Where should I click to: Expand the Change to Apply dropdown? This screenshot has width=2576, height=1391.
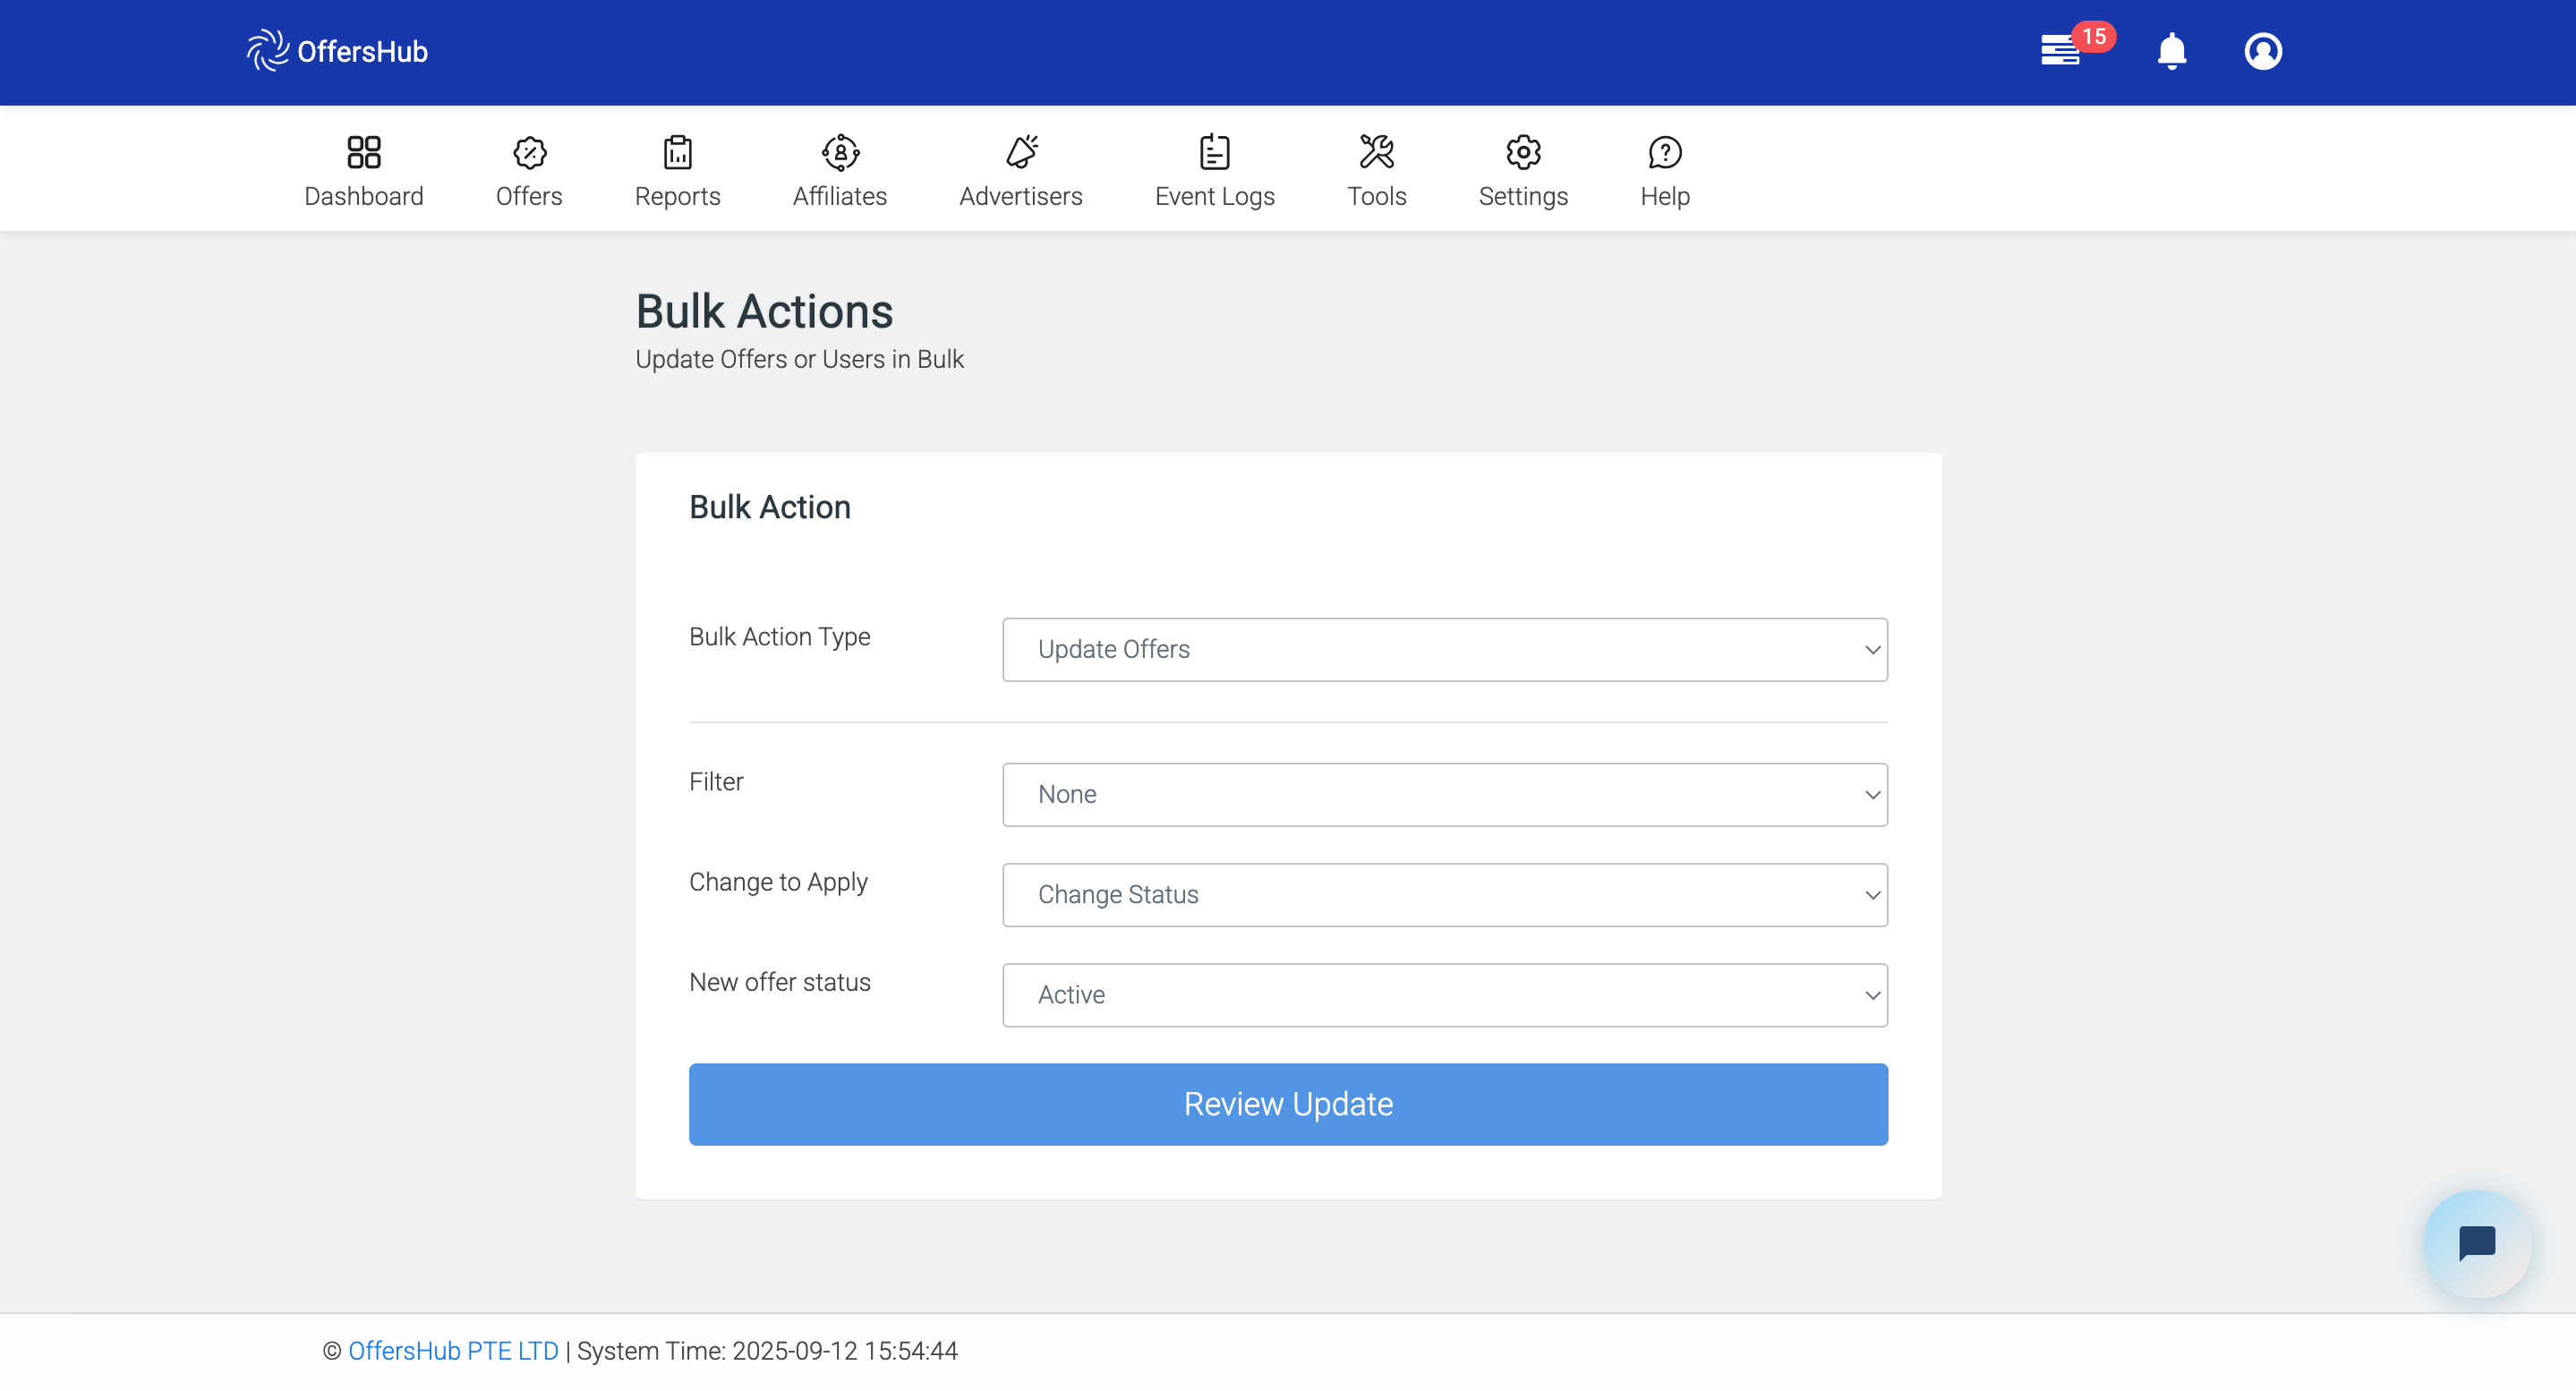[1444, 895]
